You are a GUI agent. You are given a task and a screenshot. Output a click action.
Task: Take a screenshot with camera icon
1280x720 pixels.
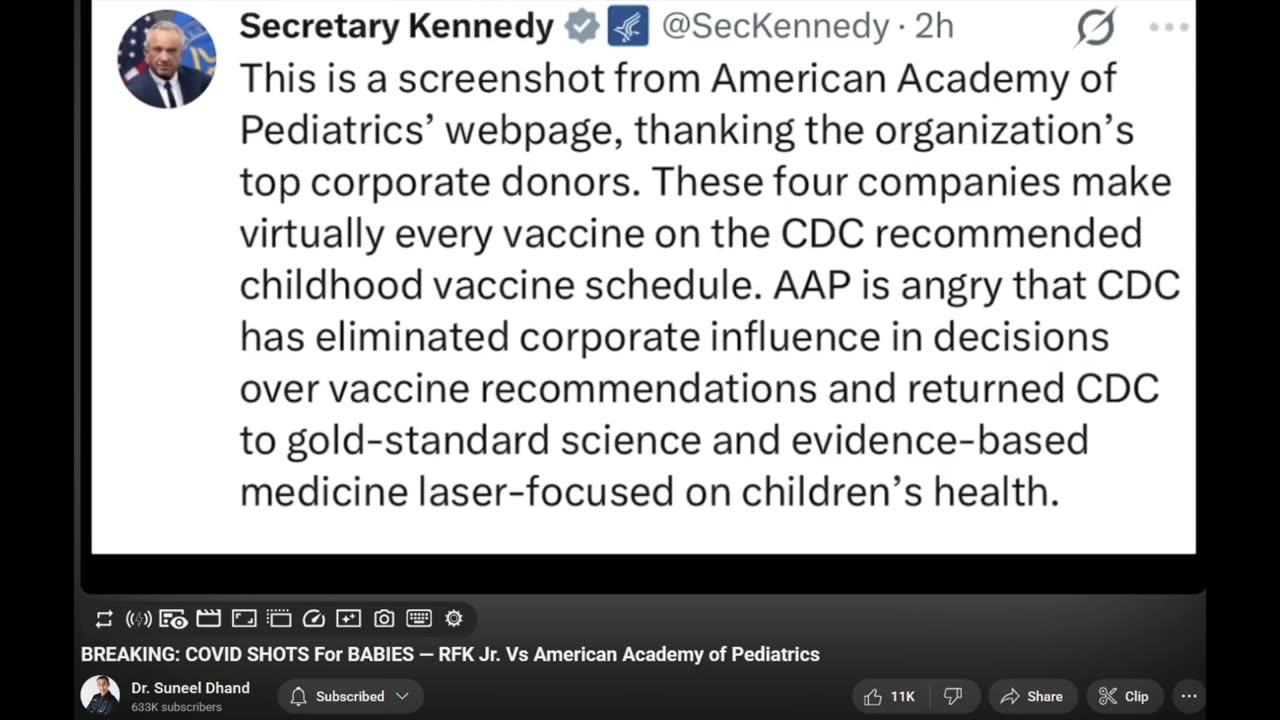point(384,619)
